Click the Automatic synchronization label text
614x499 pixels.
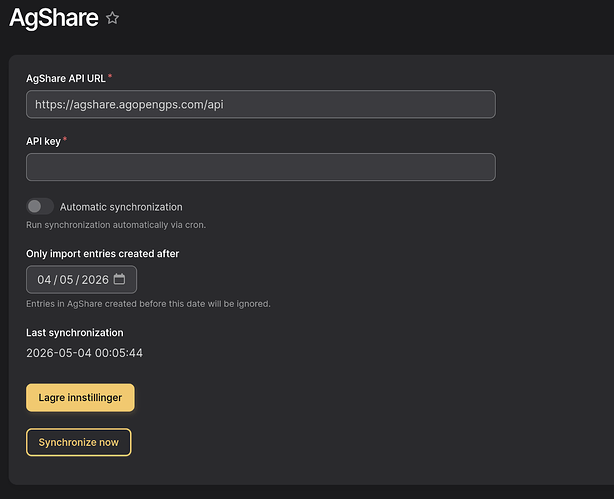pos(121,207)
